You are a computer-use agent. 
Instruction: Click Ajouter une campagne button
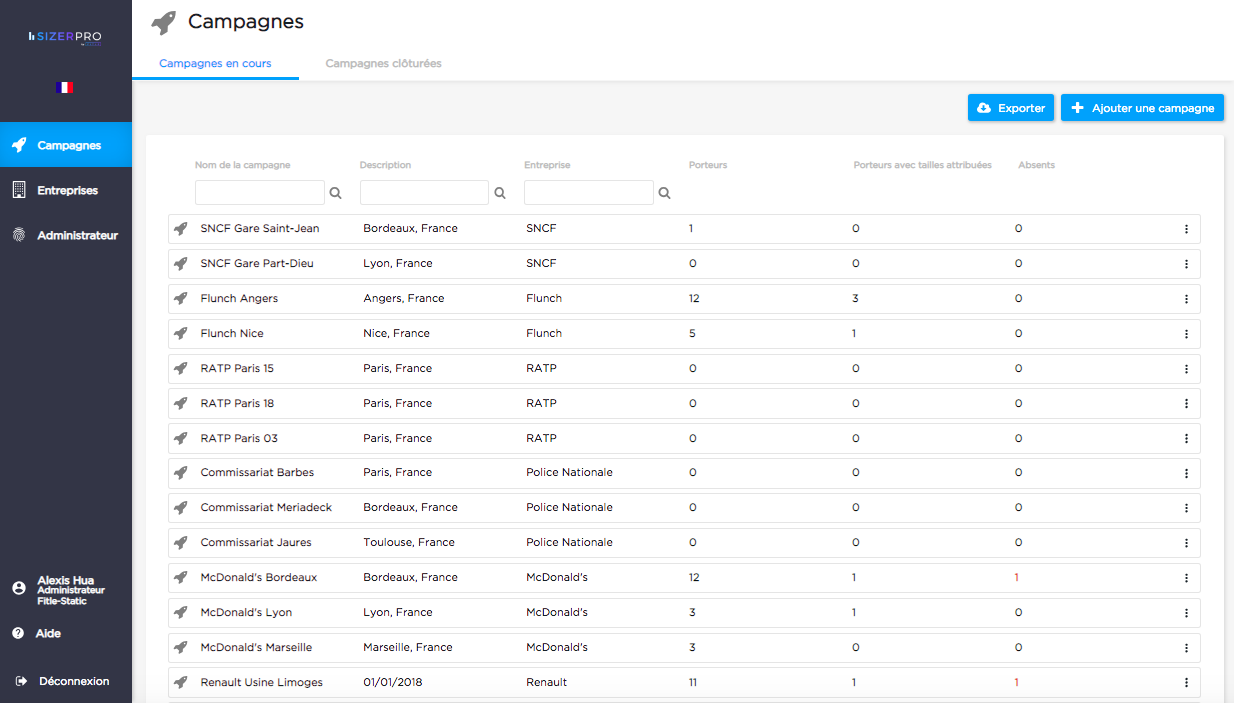tap(1142, 108)
